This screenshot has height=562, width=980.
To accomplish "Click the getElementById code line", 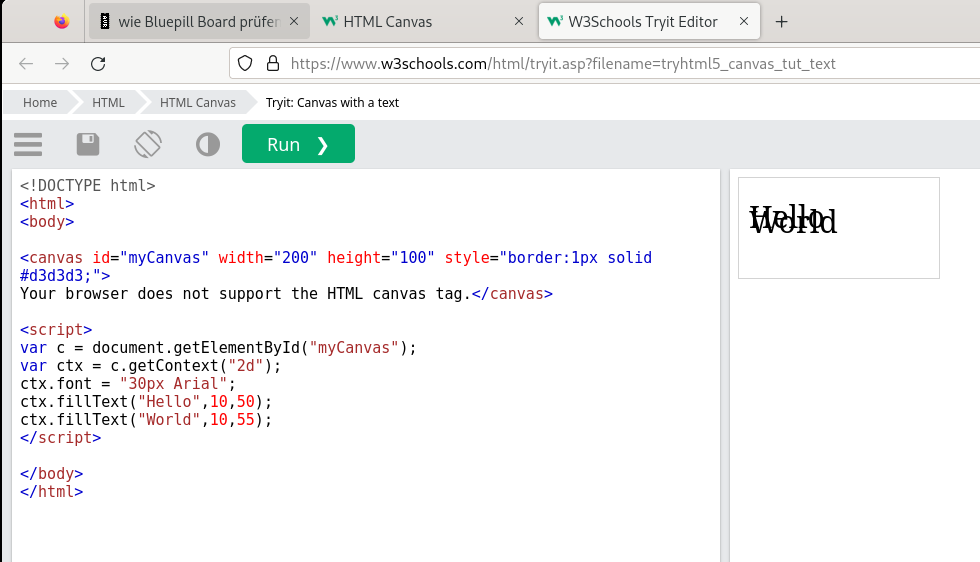I will (218, 348).
